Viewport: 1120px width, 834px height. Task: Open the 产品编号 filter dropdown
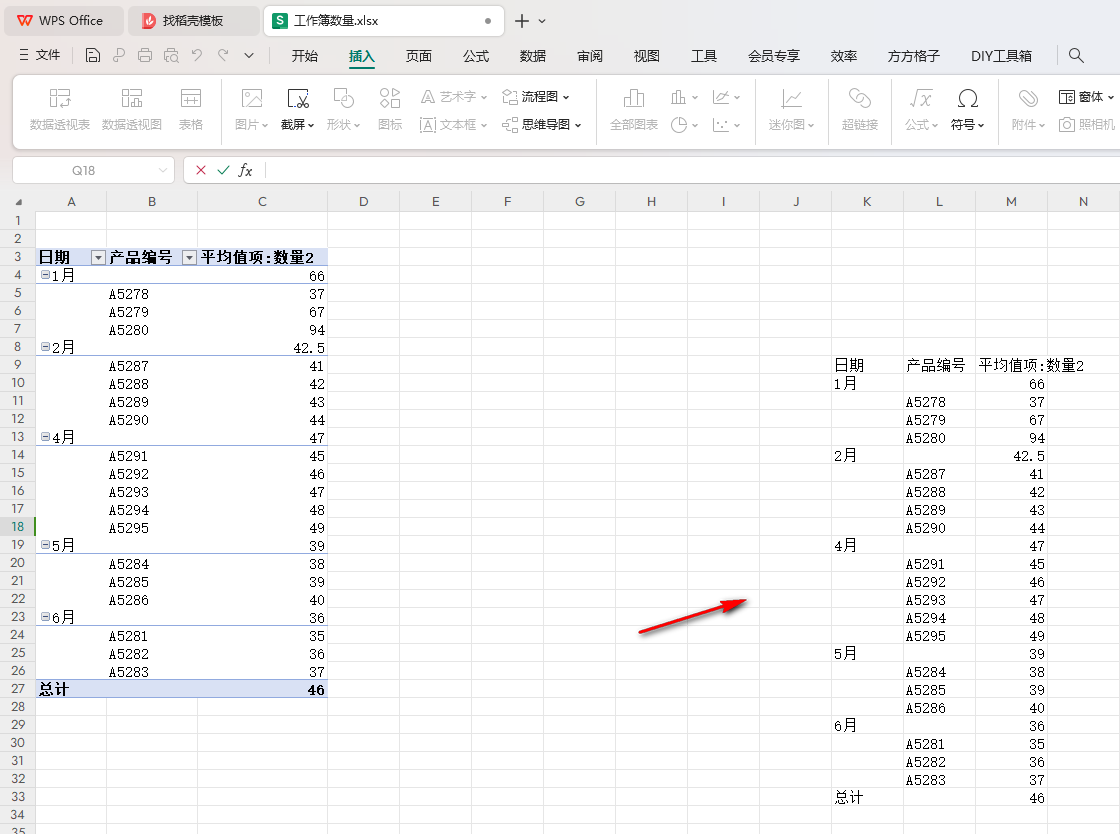click(x=189, y=258)
